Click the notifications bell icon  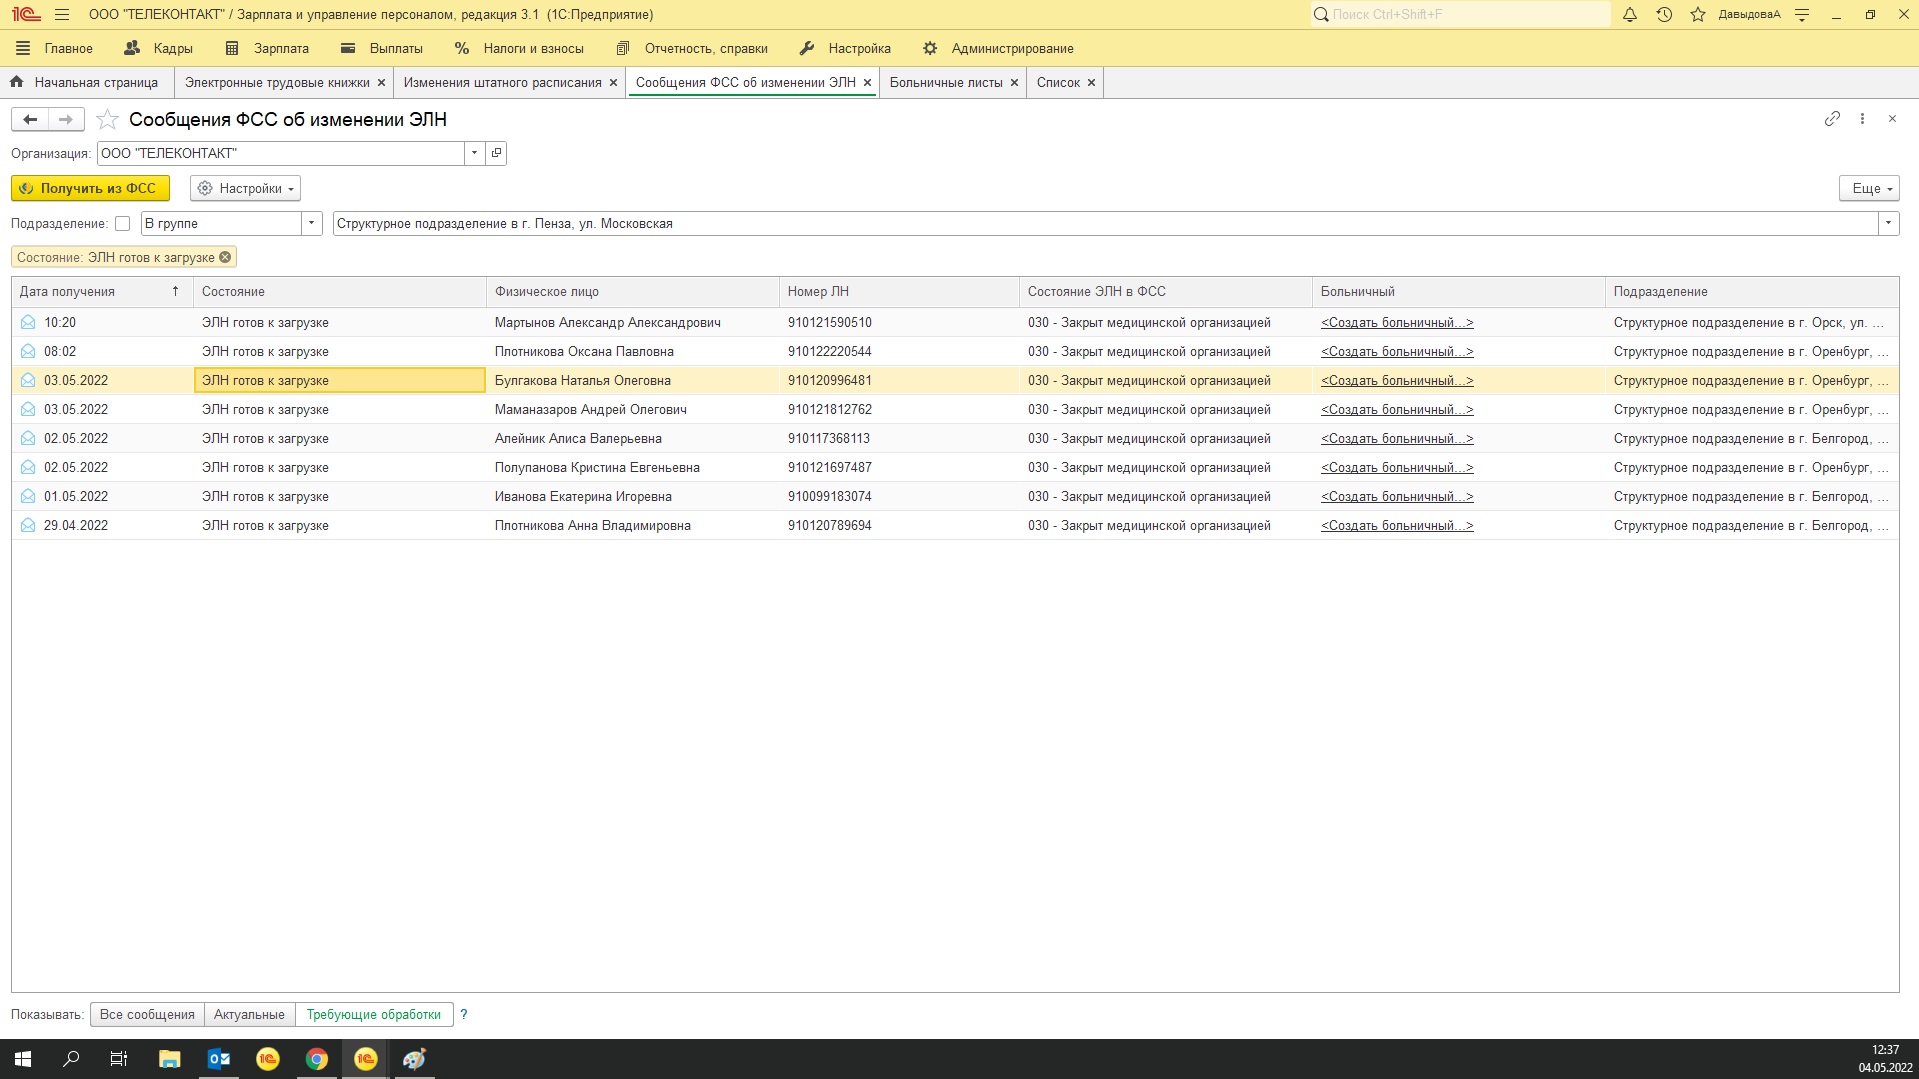1630,15
